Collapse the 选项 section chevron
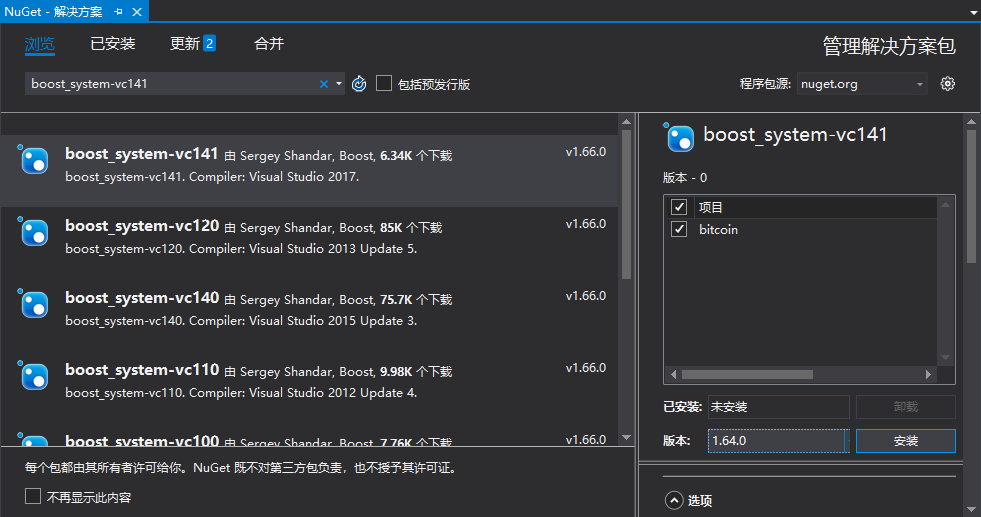The width and height of the screenshot is (981, 517). [x=674, y=501]
